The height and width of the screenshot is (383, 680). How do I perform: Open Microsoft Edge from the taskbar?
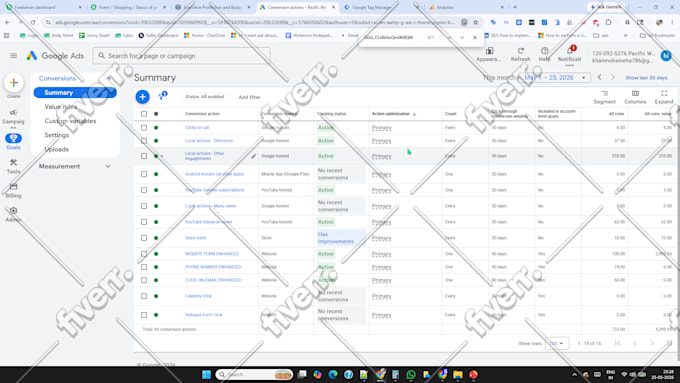tap(333, 374)
